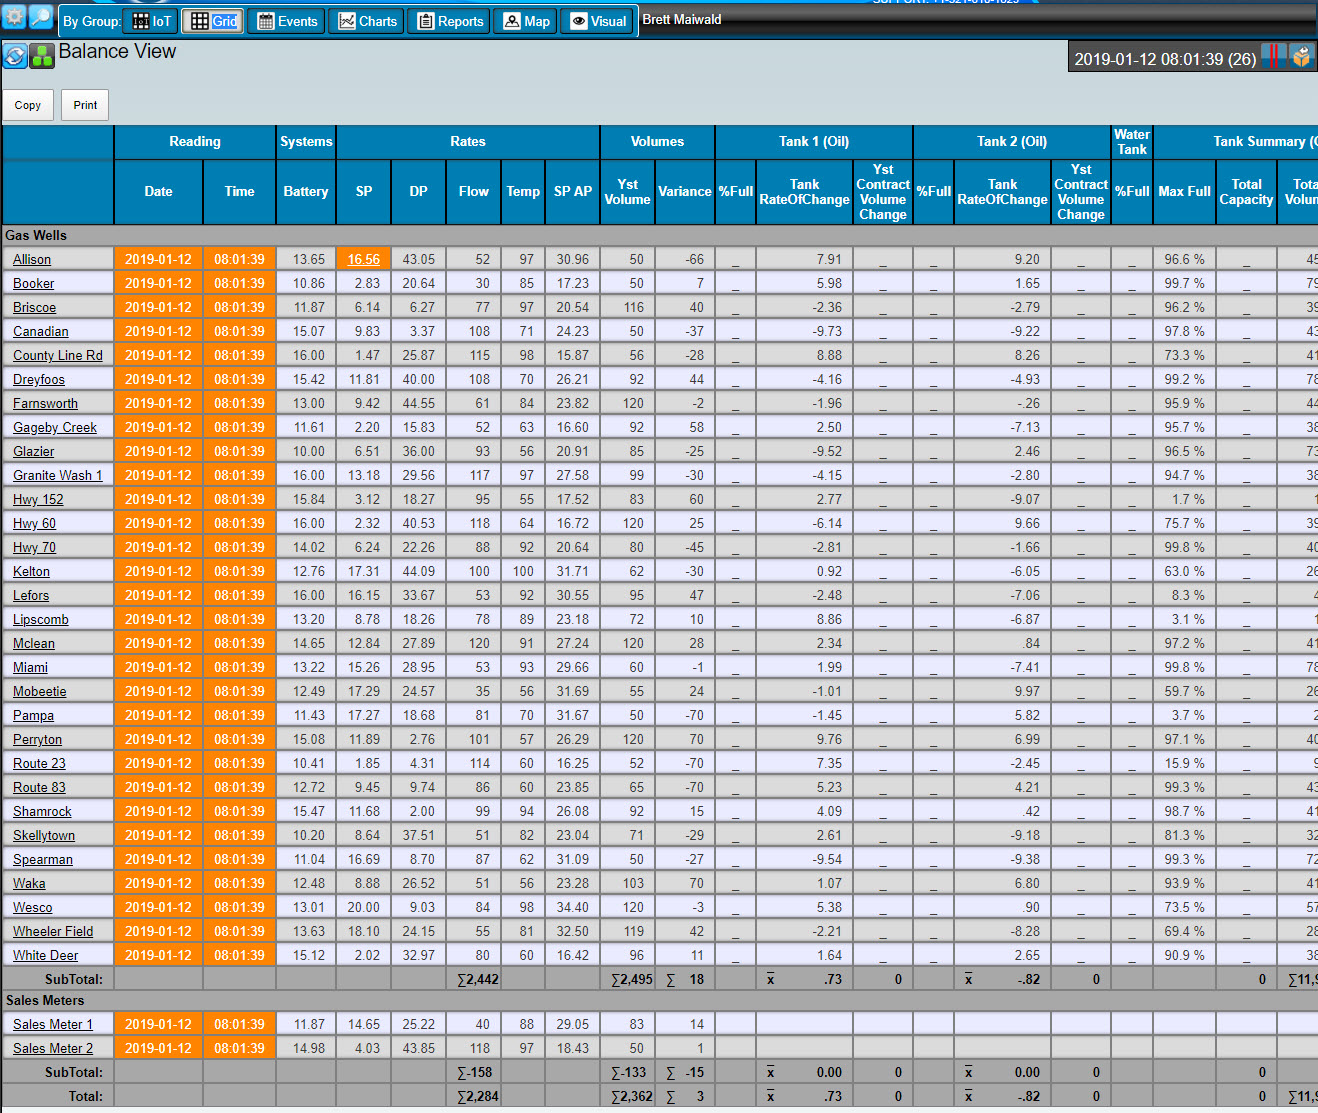Viewport: 1318px width, 1113px height.
Task: Click the Sales Meters group row
Action: pos(659,1000)
